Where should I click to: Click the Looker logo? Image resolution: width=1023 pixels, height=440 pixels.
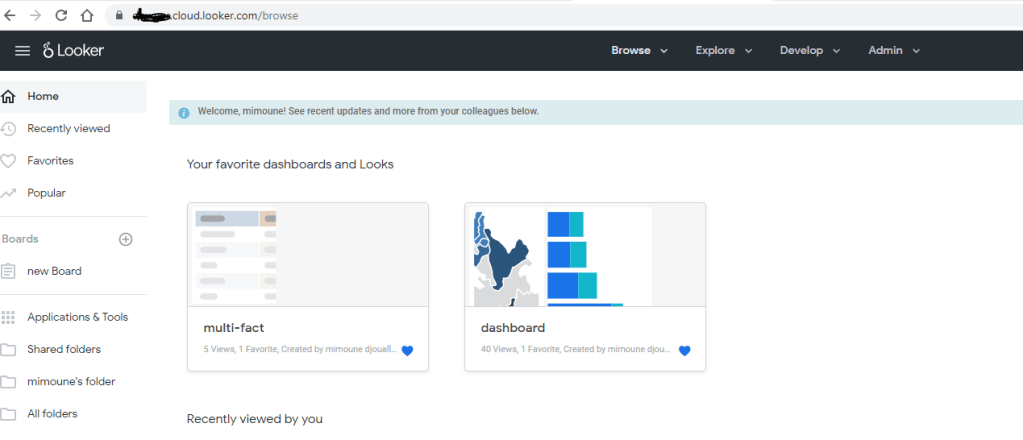click(74, 51)
